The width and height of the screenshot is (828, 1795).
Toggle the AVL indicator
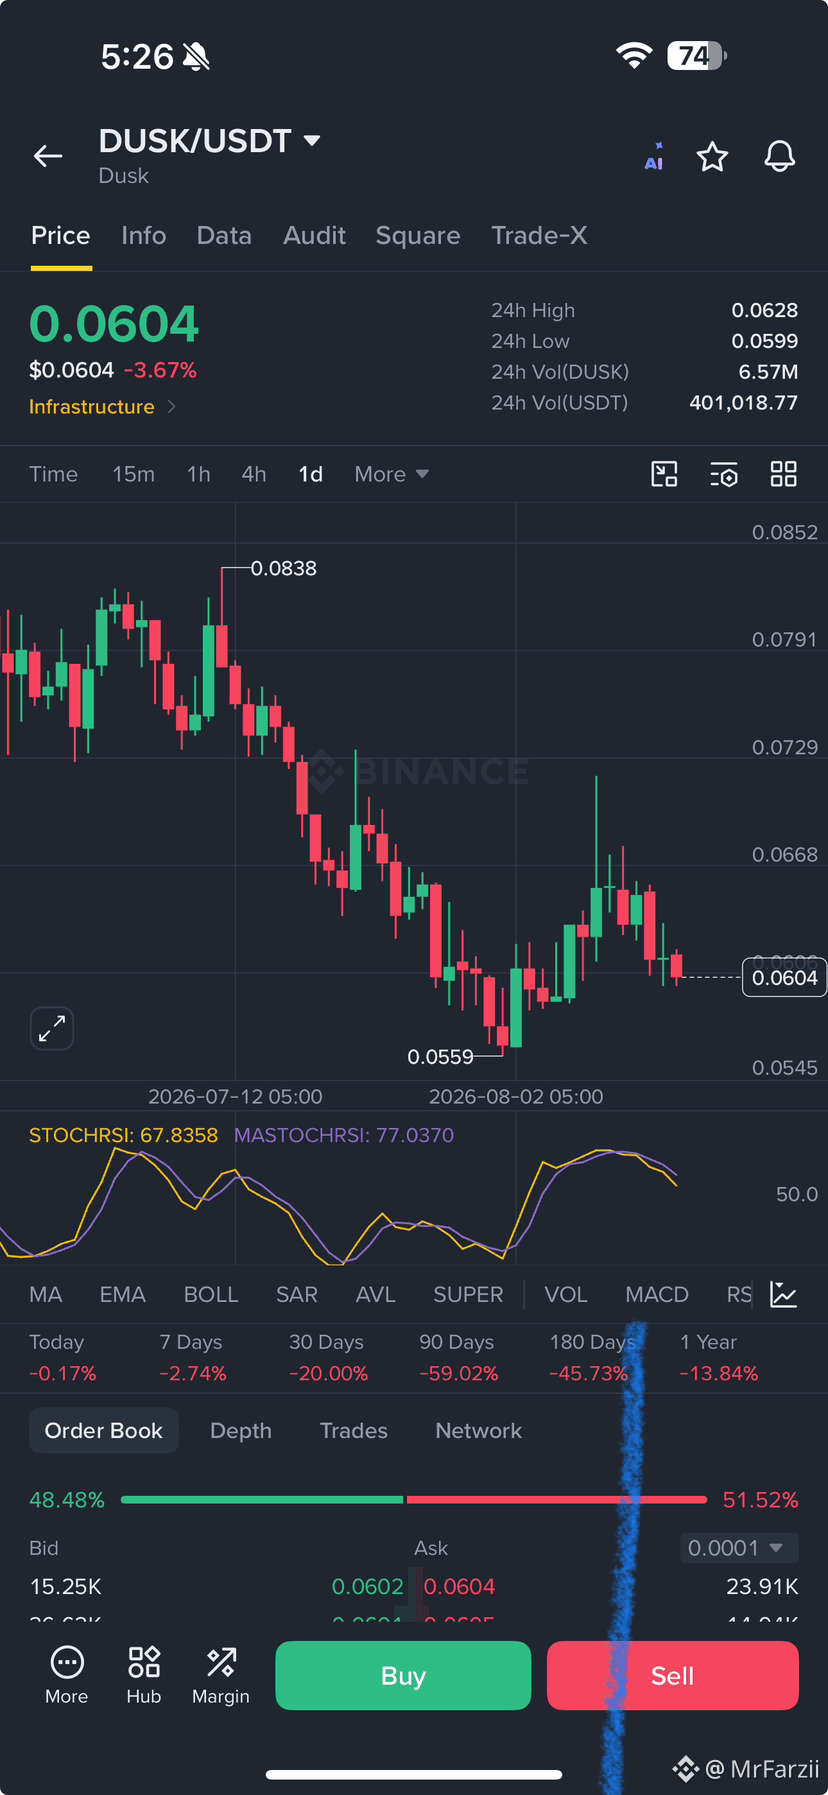point(376,1295)
